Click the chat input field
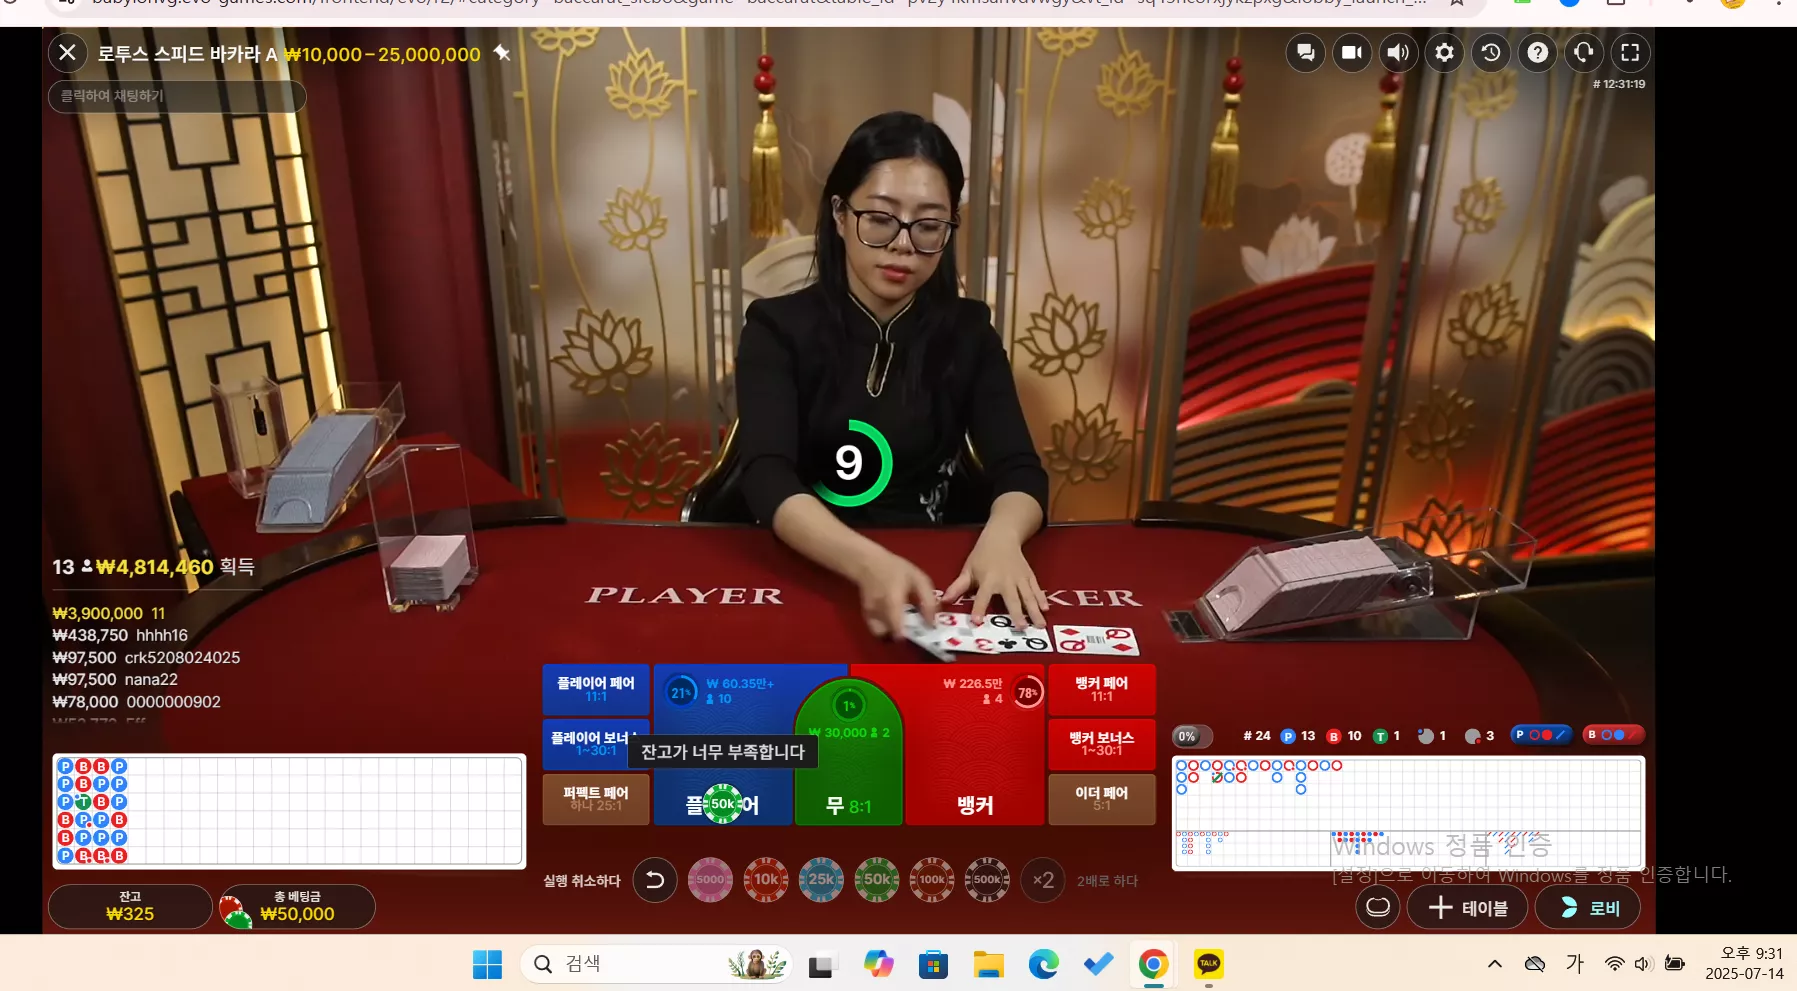Screen dimensions: 1797x991 tap(177, 96)
